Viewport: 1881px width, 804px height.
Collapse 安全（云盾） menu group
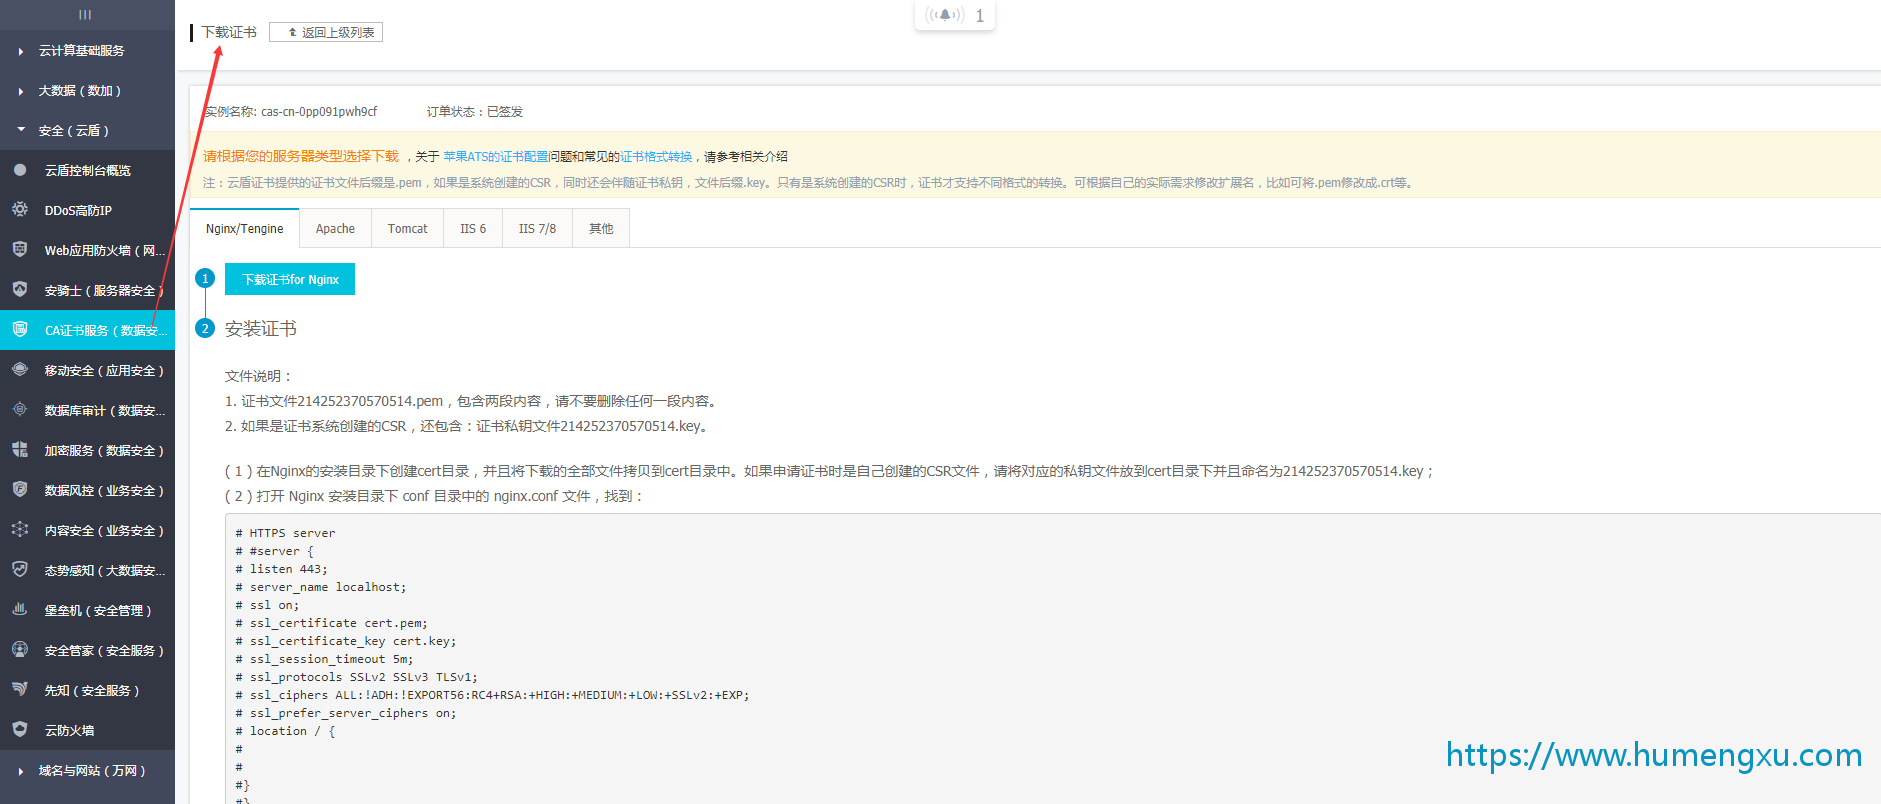87,130
